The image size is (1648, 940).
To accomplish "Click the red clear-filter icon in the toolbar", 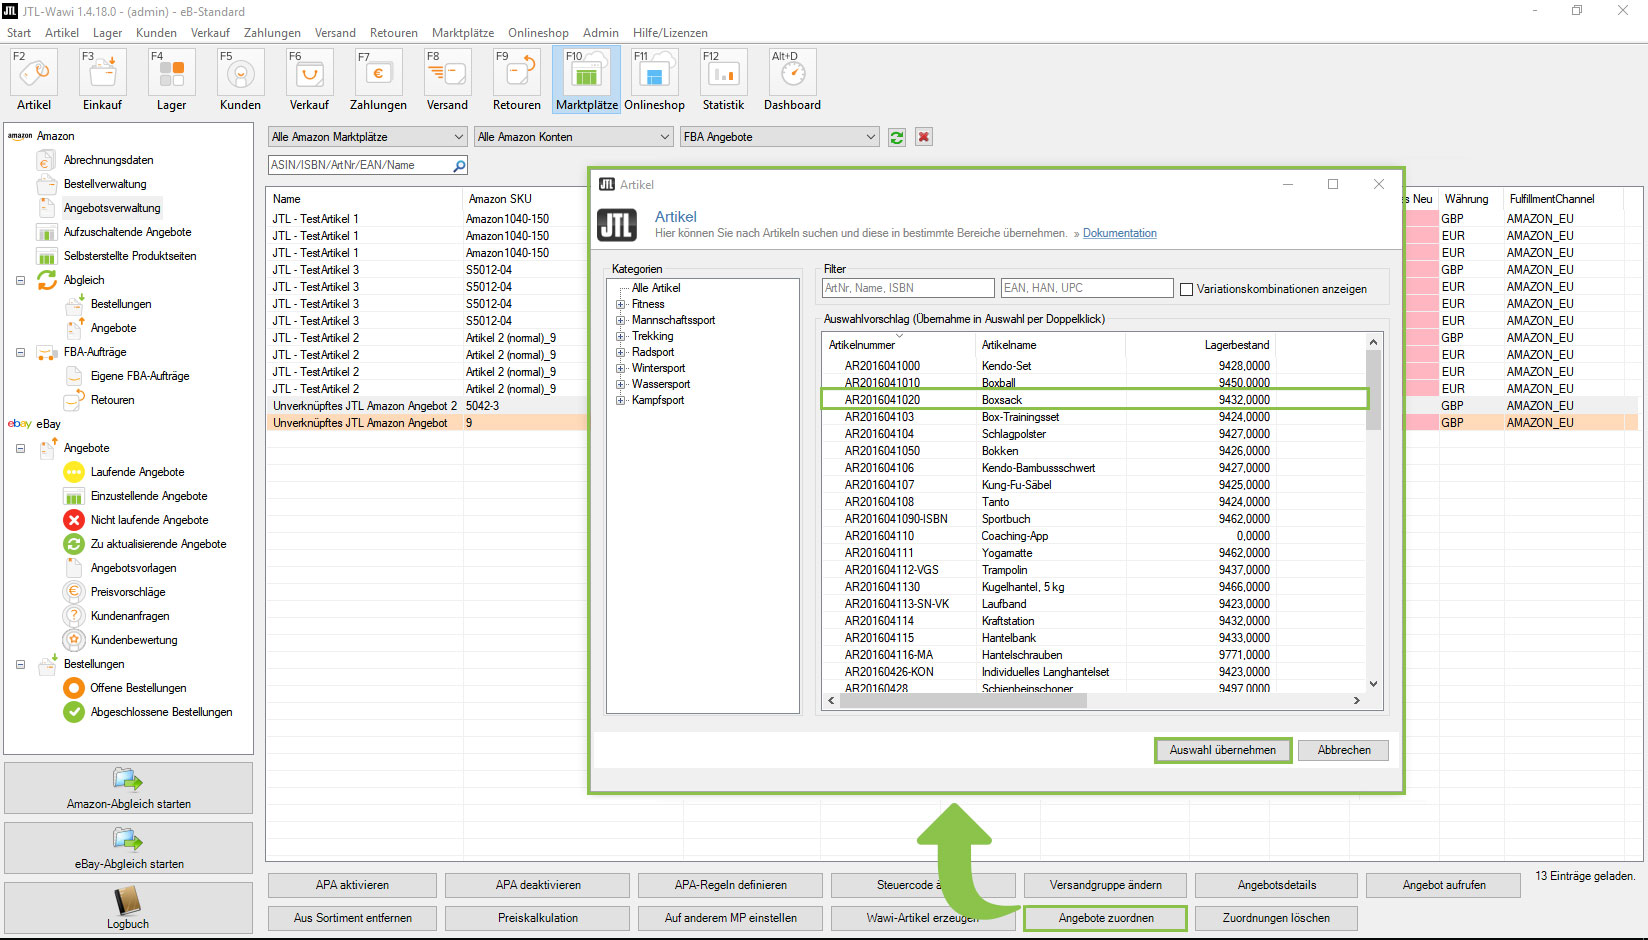I will pos(923,136).
